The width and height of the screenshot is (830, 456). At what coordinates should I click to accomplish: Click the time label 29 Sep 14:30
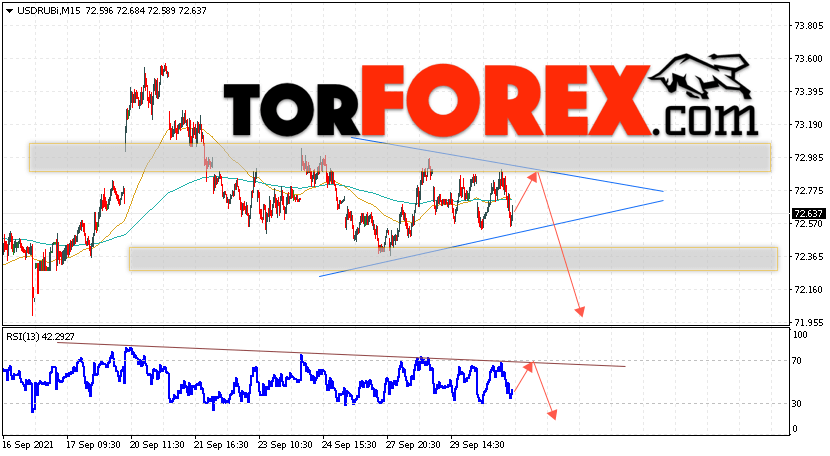tap(477, 445)
